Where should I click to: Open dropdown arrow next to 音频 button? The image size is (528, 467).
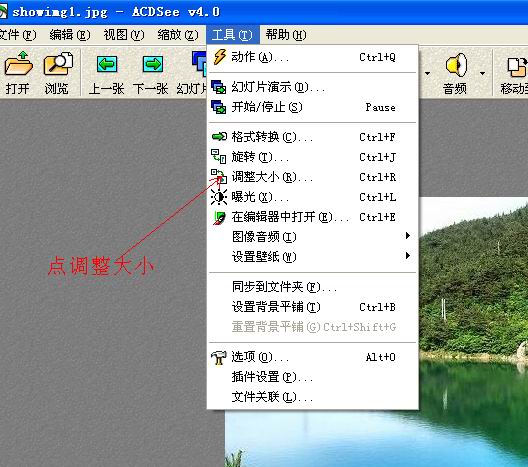point(482,73)
